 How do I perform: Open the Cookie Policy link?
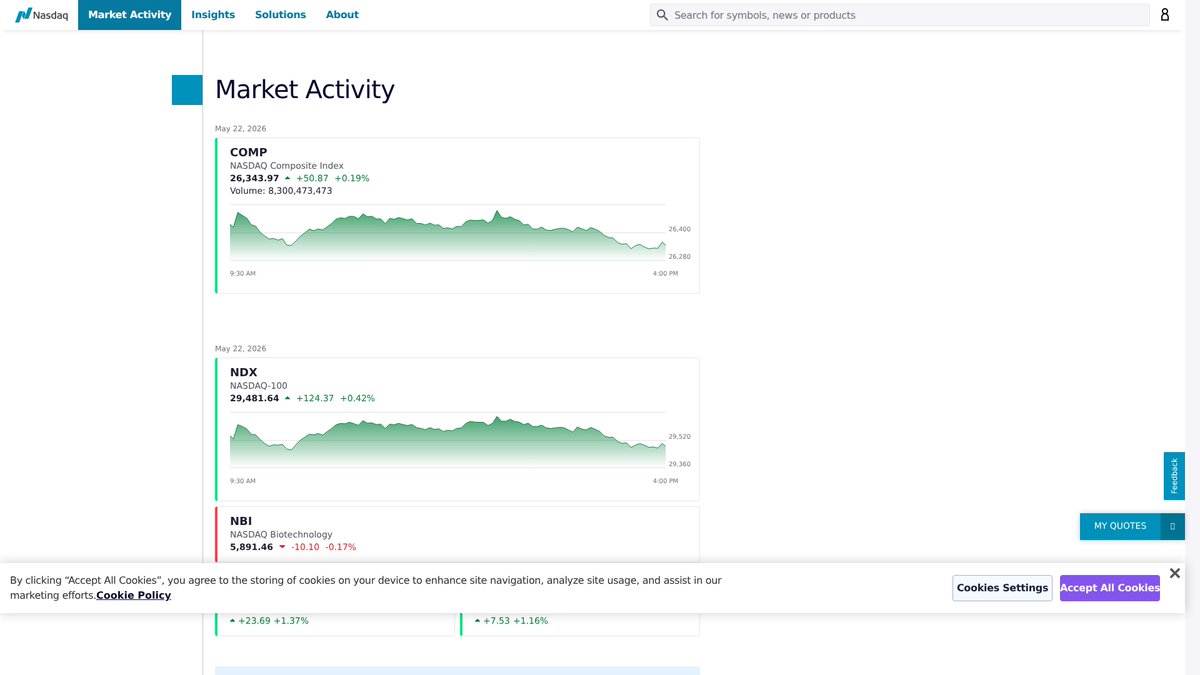133,595
